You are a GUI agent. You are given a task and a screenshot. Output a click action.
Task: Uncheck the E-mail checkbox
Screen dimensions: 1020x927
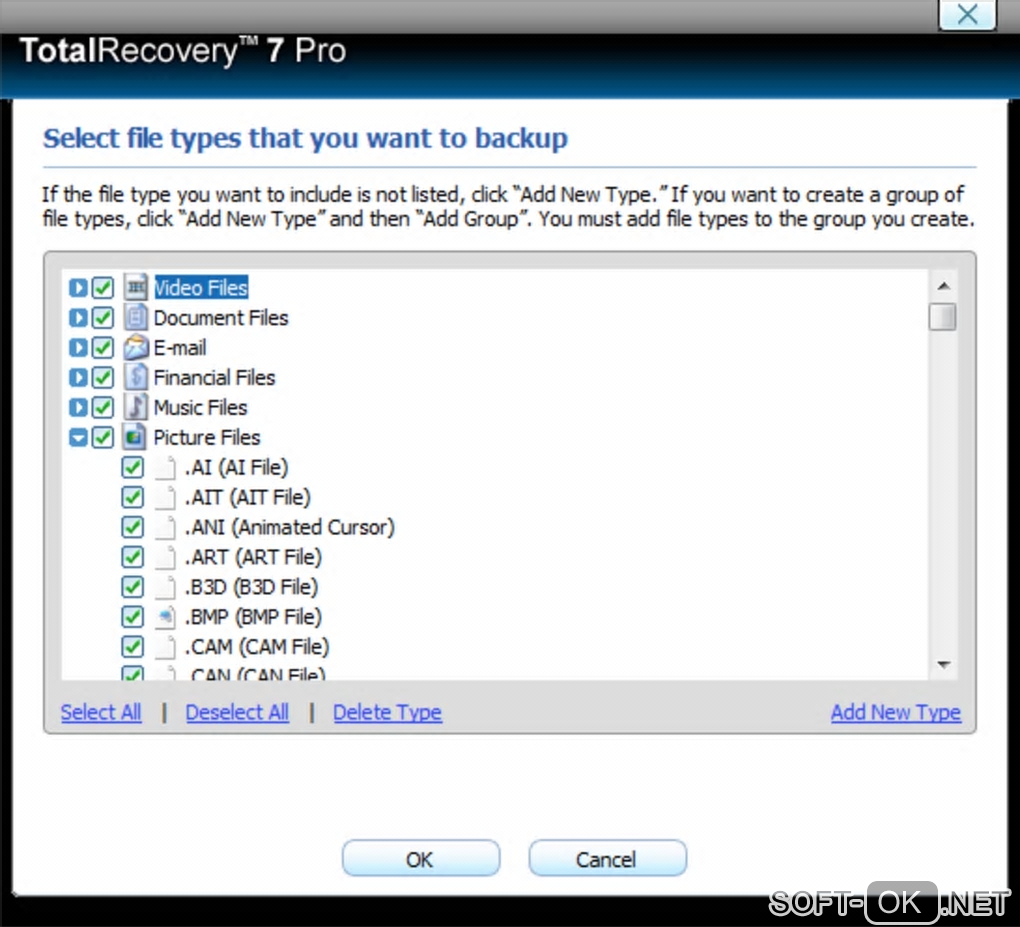tap(102, 347)
